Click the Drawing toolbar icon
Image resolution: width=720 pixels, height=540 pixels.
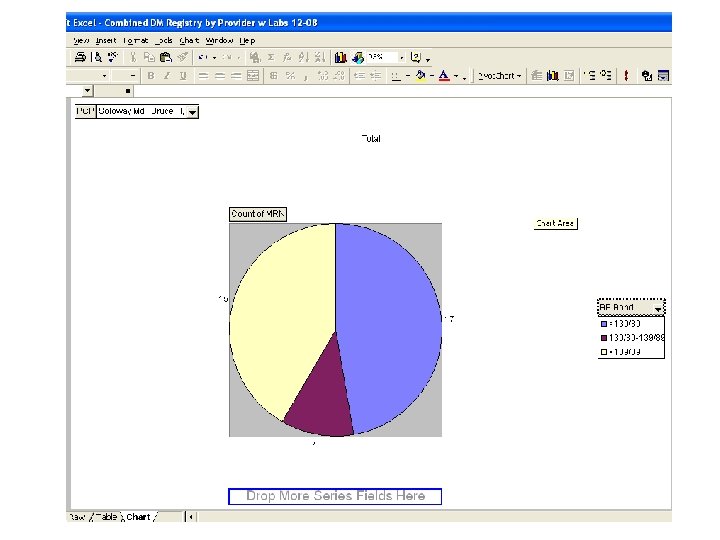(x=358, y=57)
